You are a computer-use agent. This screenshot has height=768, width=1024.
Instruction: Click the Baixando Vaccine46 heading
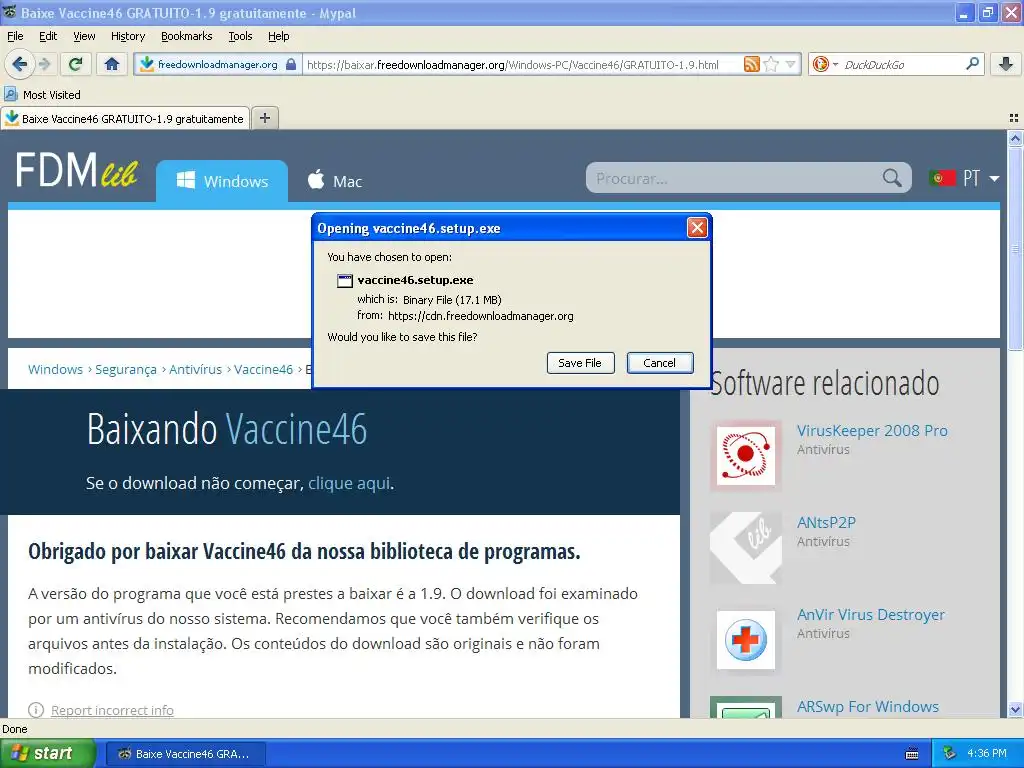click(227, 429)
